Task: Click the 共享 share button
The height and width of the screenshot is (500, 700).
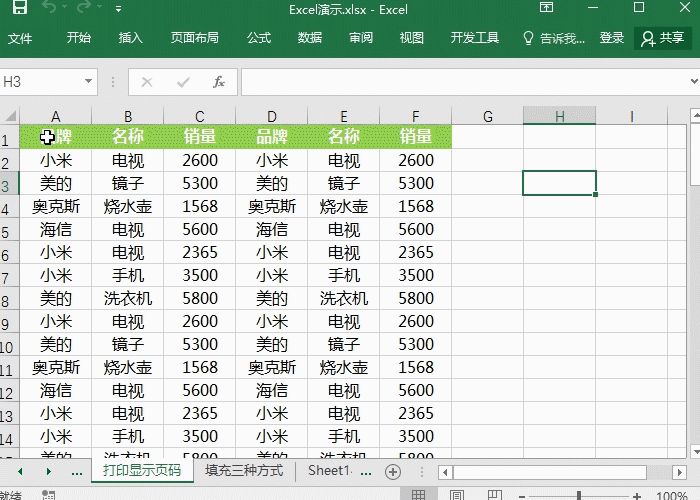Action: (663, 38)
